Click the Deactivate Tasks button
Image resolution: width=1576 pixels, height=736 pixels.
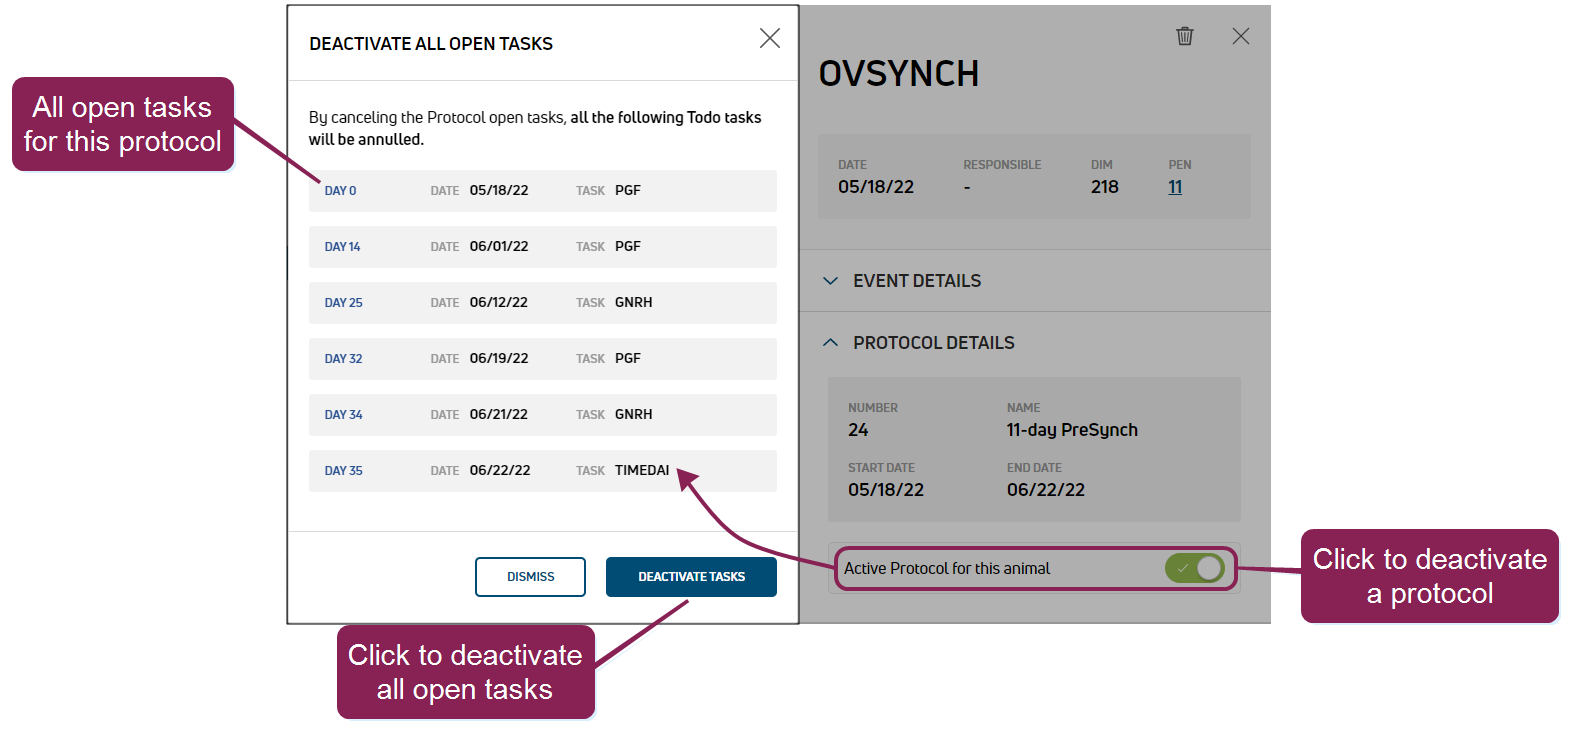click(691, 577)
